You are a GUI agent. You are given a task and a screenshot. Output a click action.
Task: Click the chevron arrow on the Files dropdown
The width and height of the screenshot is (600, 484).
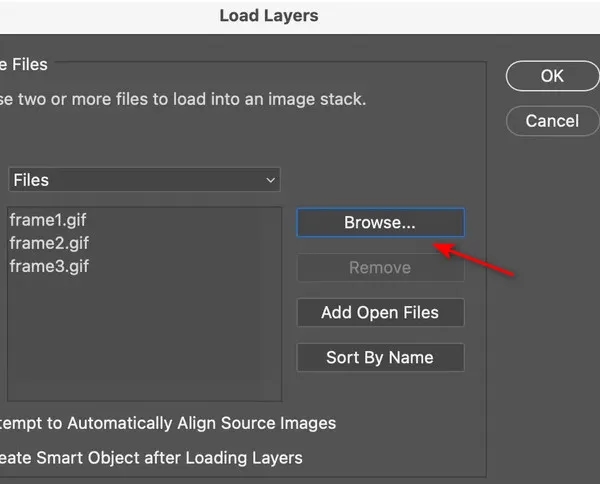pyautogui.click(x=270, y=180)
